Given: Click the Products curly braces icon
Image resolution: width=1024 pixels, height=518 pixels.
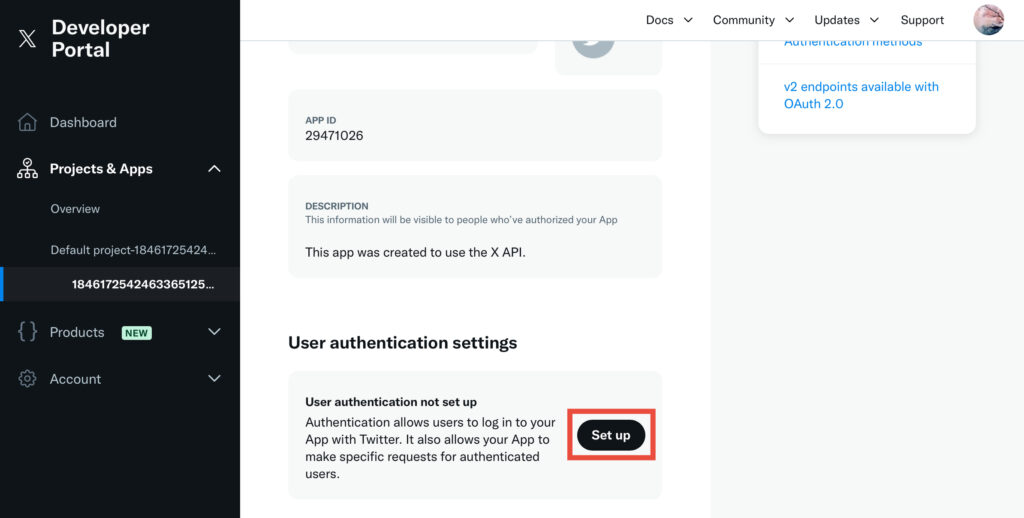Looking at the screenshot, I should (27, 332).
